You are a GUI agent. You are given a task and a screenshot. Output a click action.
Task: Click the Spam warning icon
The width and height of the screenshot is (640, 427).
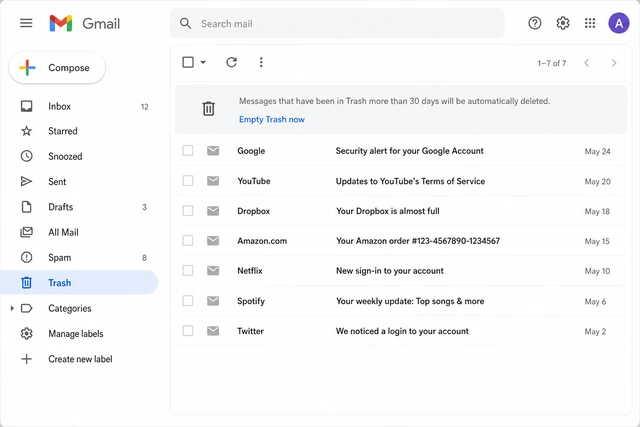coord(27,257)
